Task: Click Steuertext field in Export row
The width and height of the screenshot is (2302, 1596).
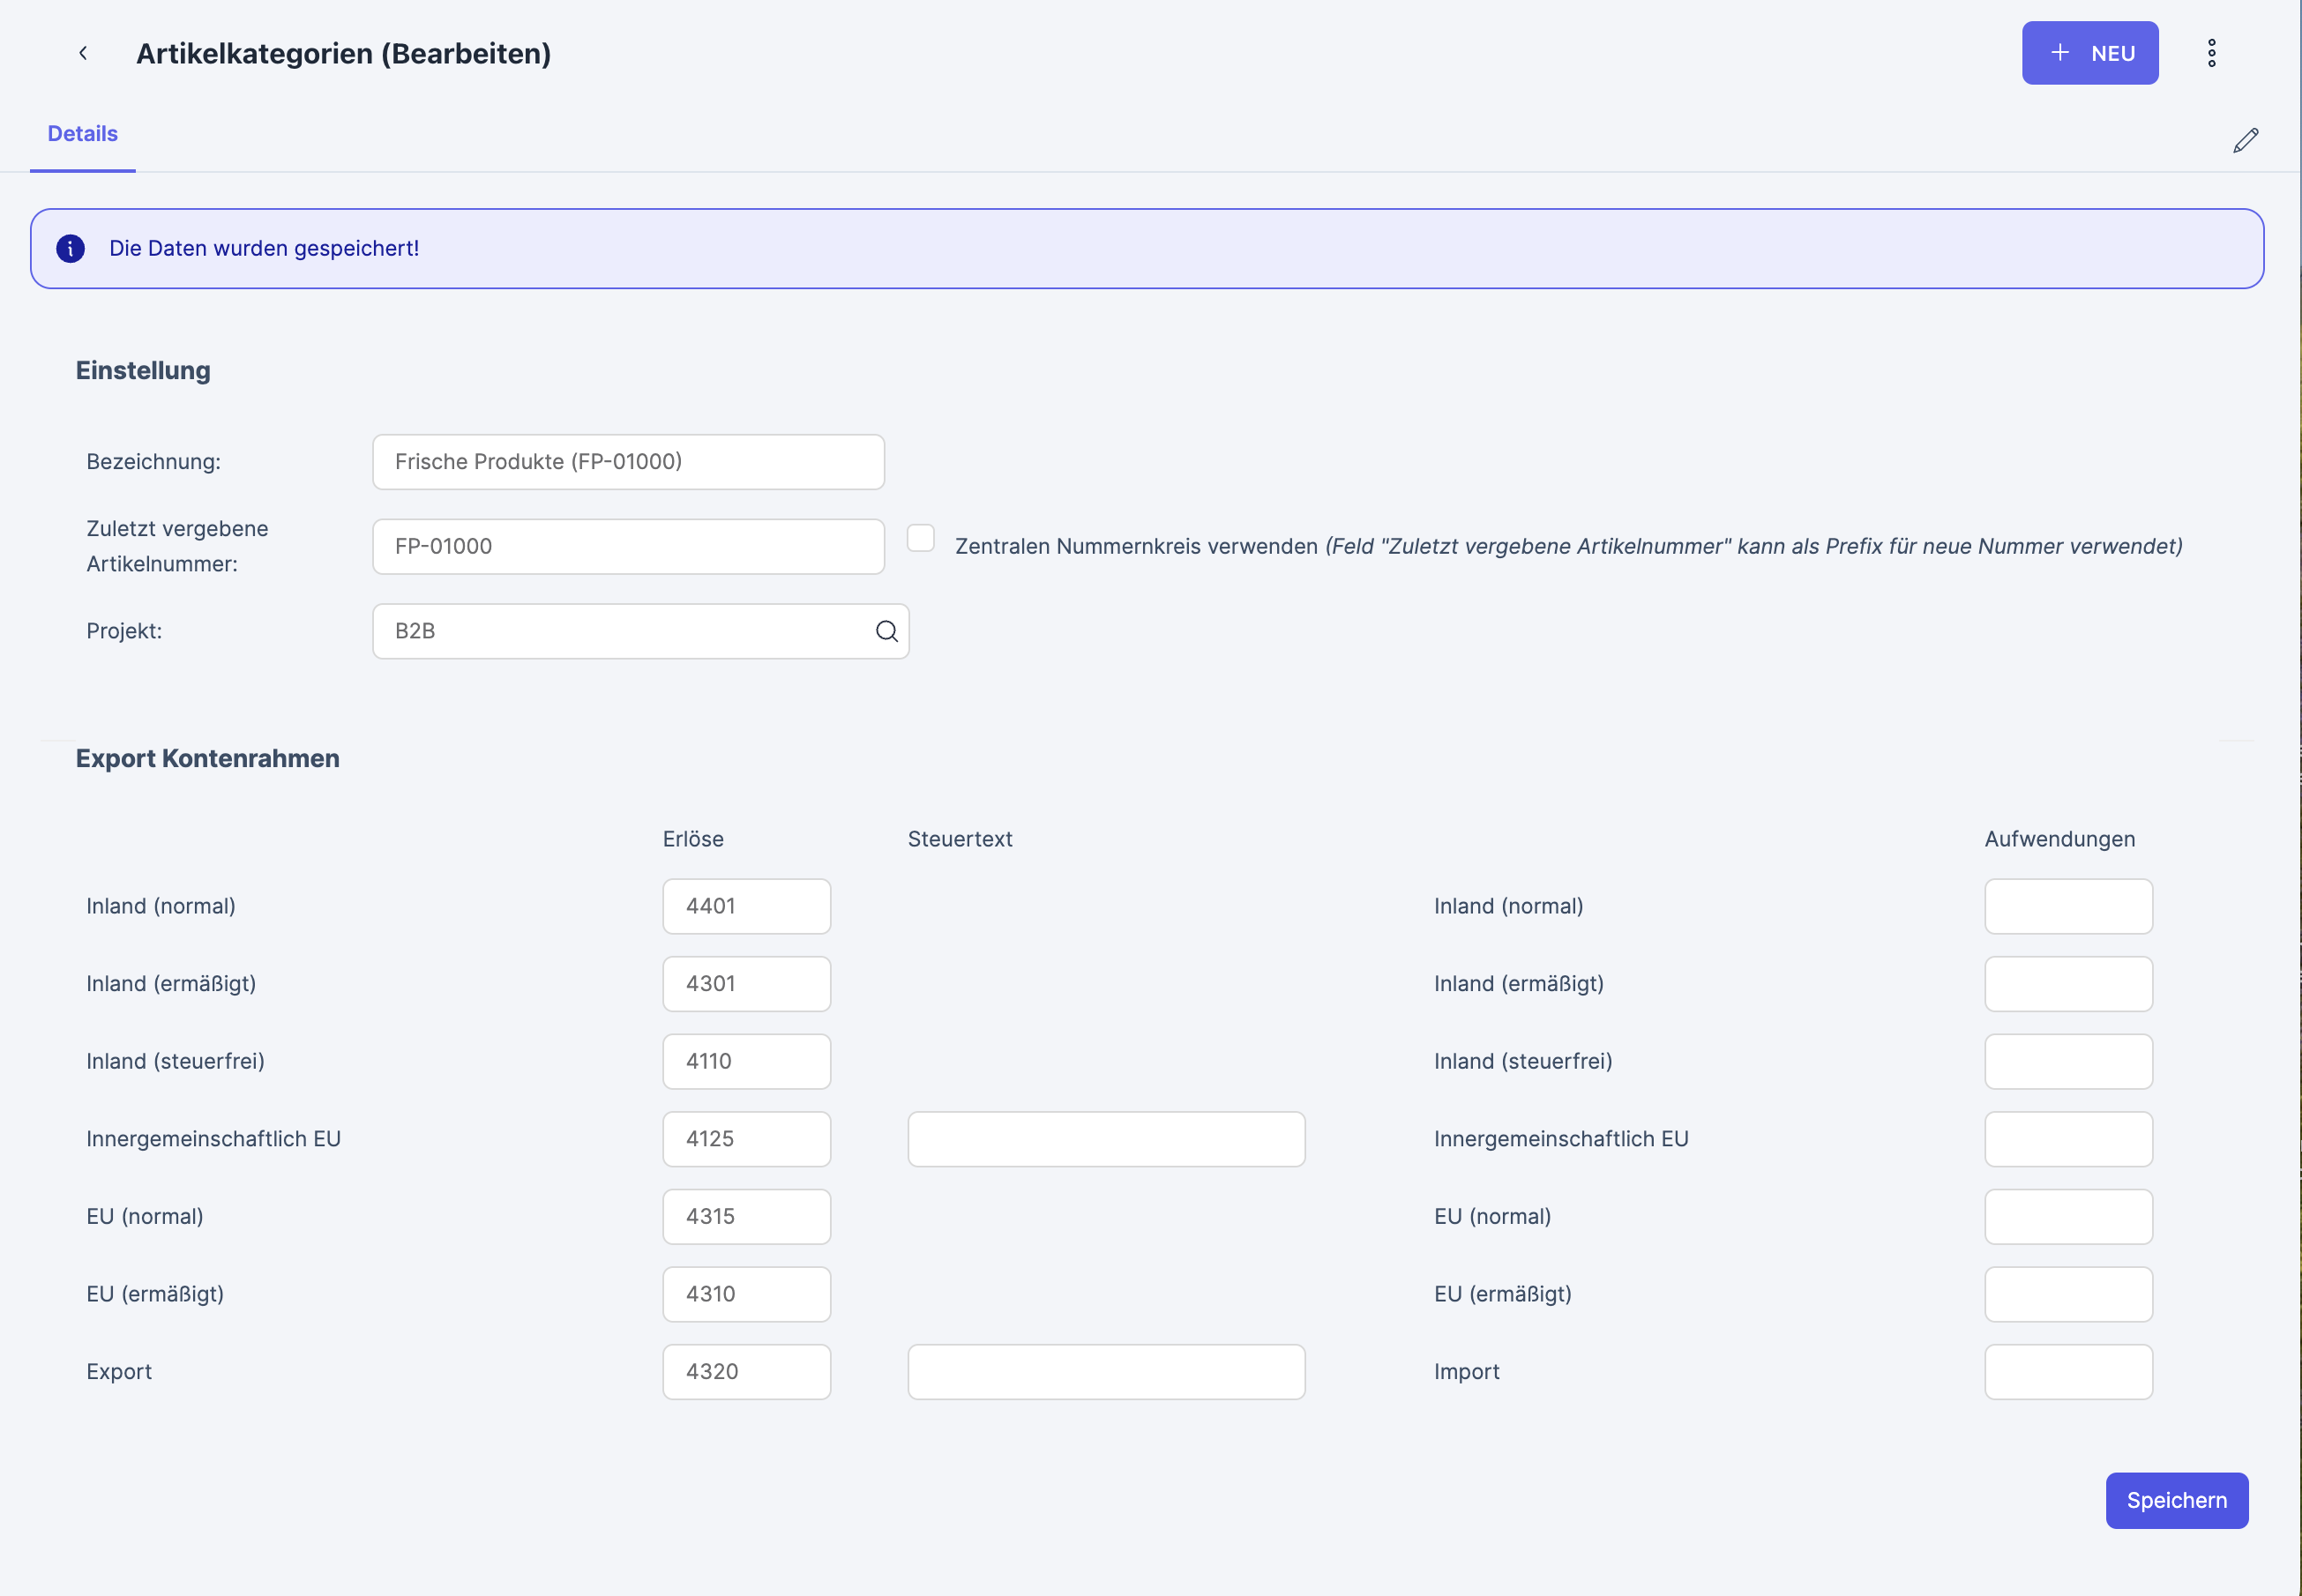Action: 1105,1372
